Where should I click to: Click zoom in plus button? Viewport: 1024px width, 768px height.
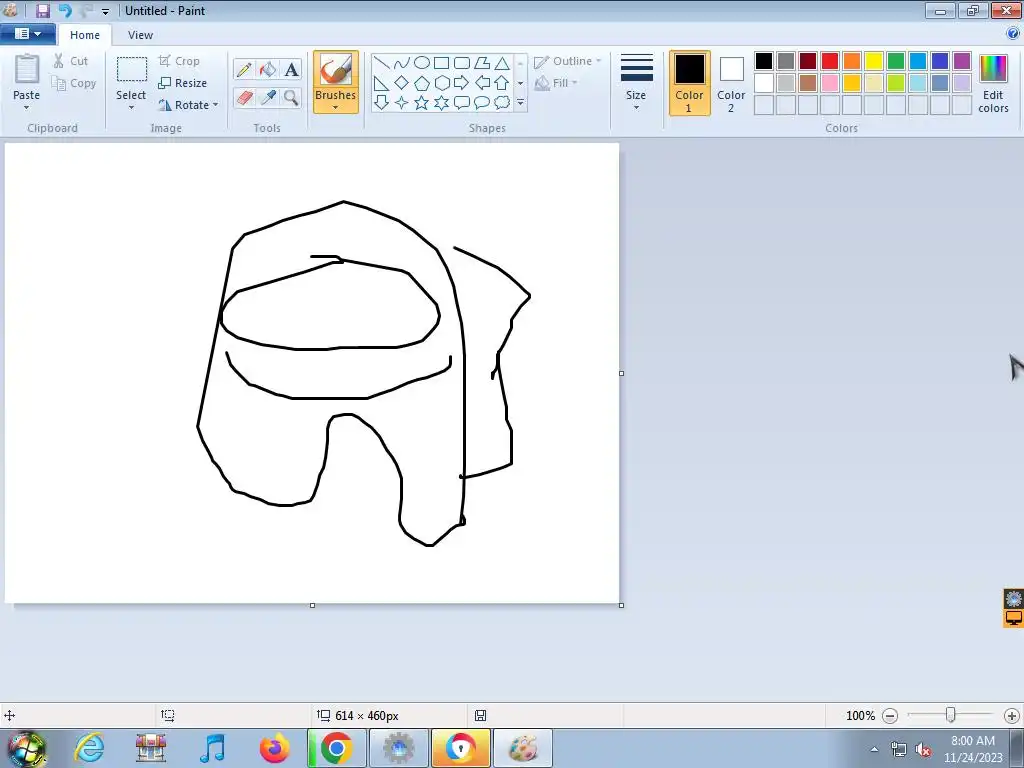1012,716
